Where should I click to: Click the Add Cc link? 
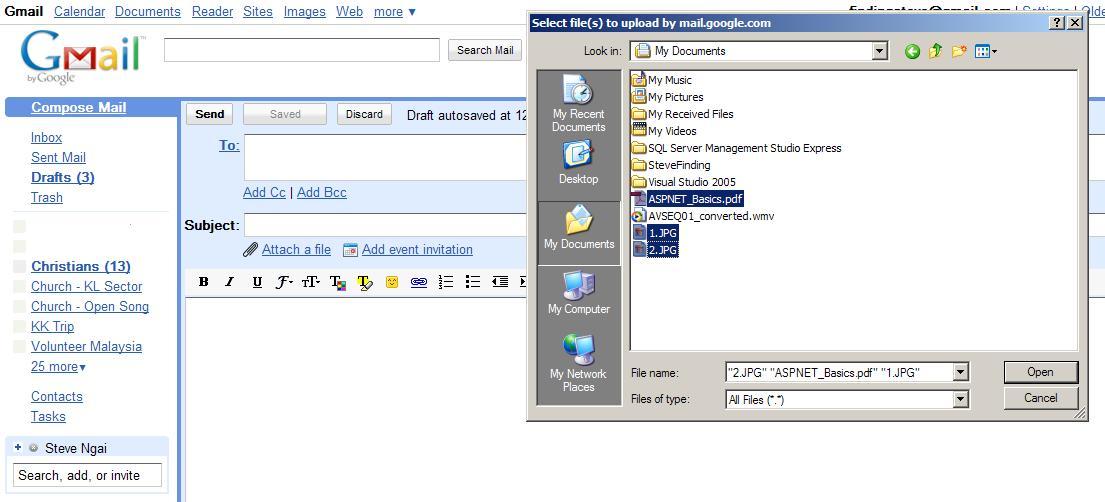pyautogui.click(x=264, y=192)
